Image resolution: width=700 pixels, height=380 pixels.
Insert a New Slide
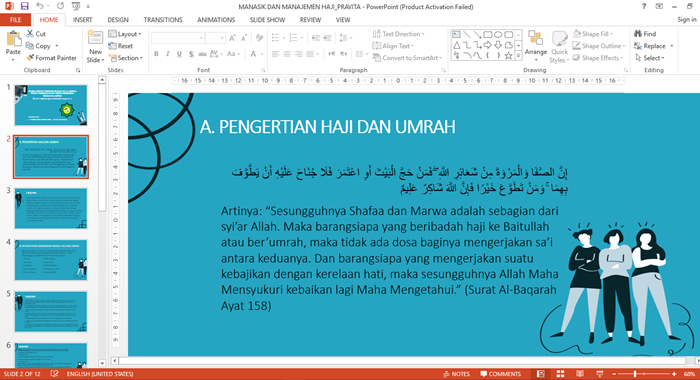(95, 47)
